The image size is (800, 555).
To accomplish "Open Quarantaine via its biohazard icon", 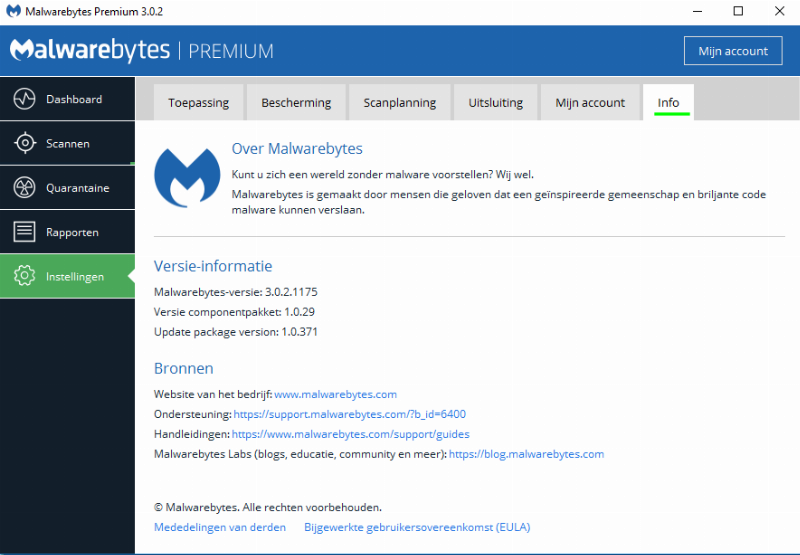I will pyautogui.click(x=25, y=188).
